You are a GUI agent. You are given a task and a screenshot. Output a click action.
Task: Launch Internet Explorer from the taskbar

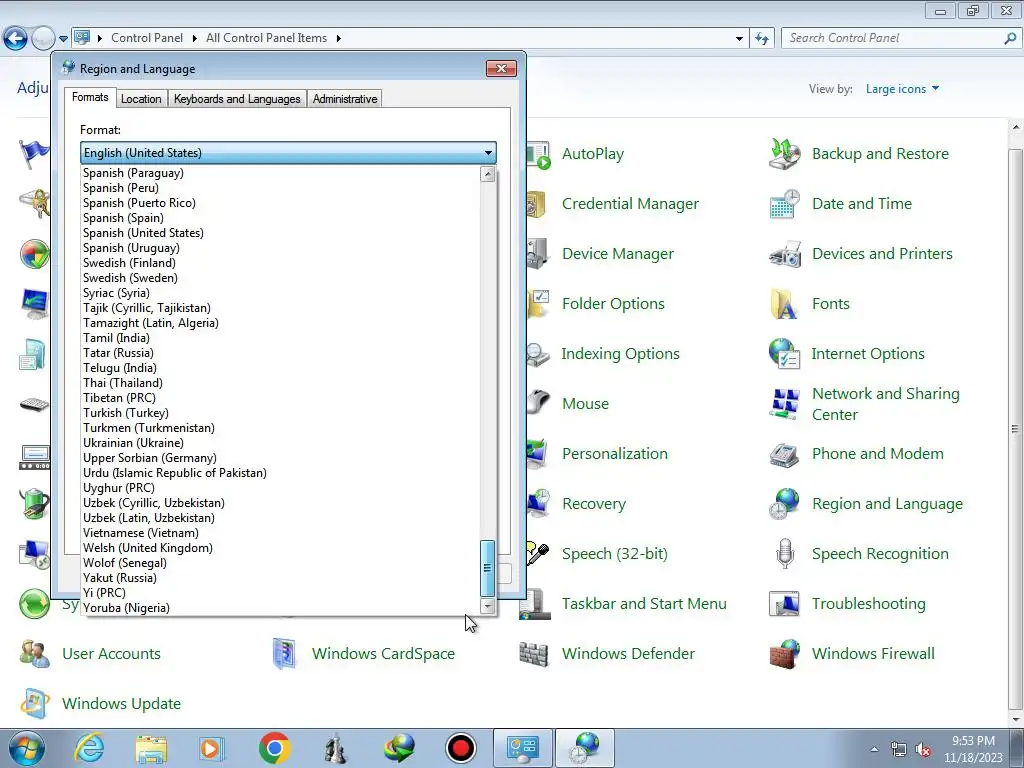click(89, 748)
